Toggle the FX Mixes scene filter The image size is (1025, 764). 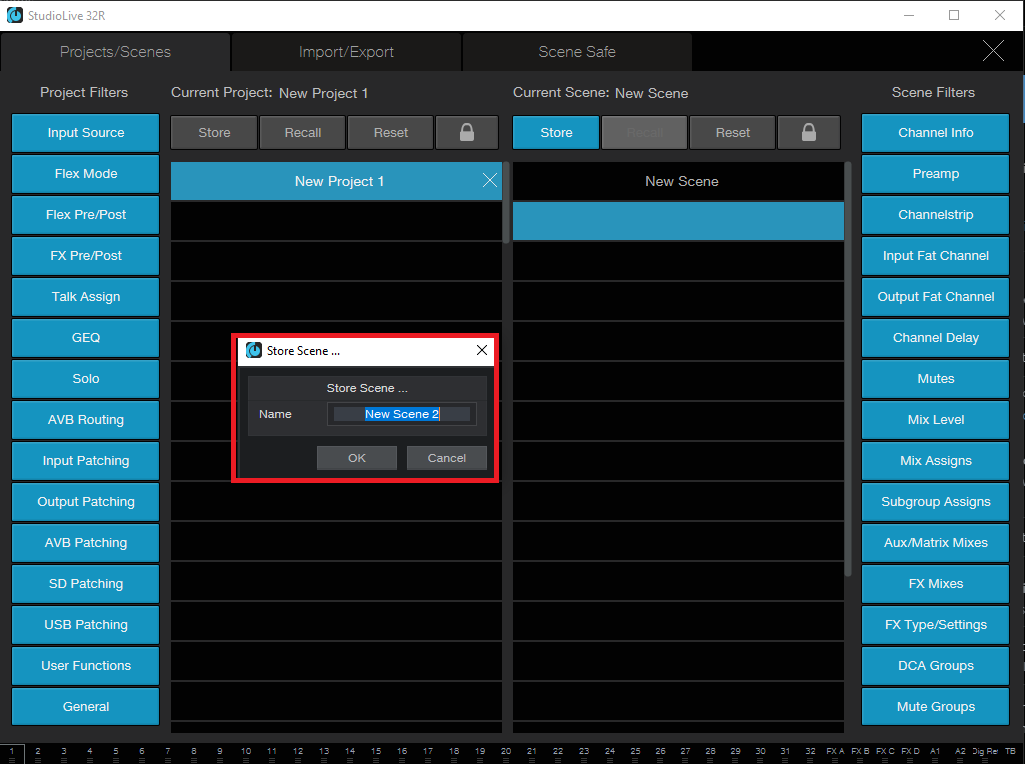coord(935,584)
